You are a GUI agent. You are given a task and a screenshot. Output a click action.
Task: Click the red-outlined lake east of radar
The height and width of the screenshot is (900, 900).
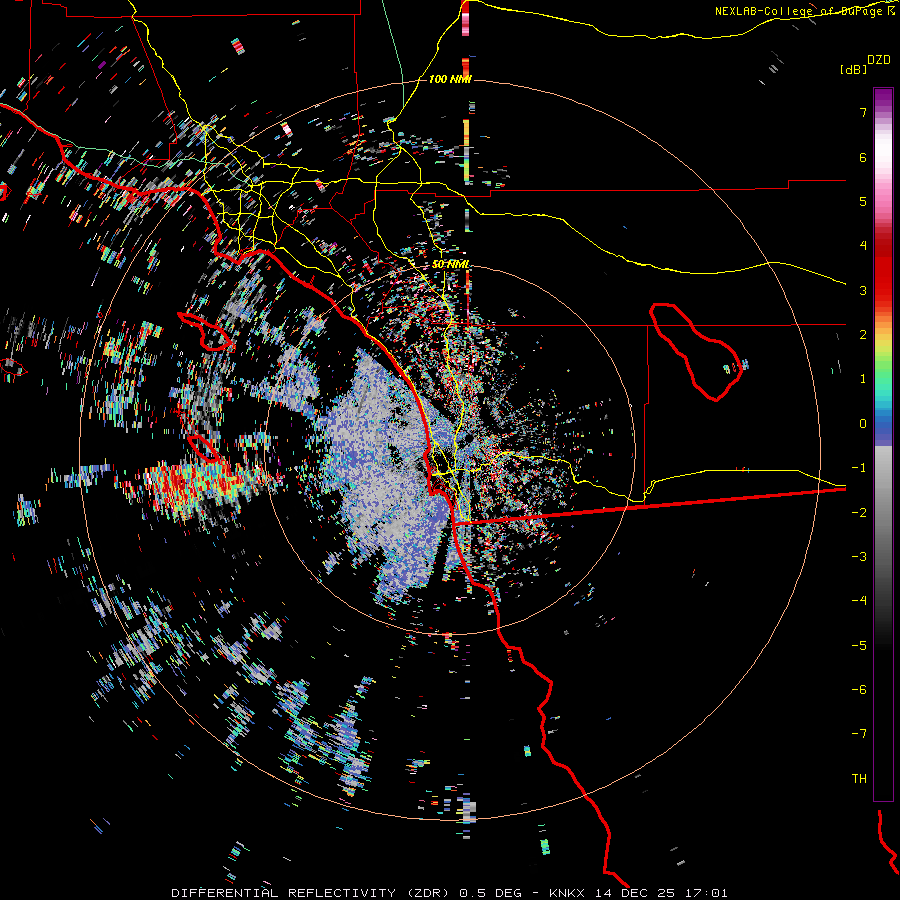[x=696, y=351]
